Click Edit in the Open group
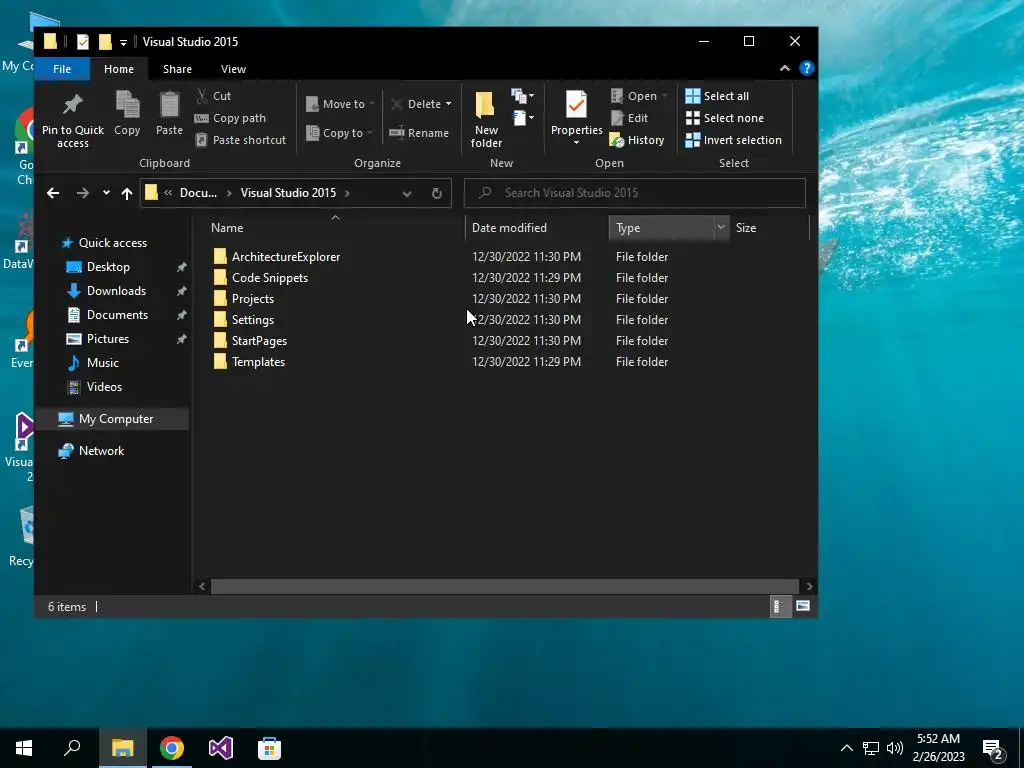Screen dimensions: 1024x768 pyautogui.click(x=630, y=118)
